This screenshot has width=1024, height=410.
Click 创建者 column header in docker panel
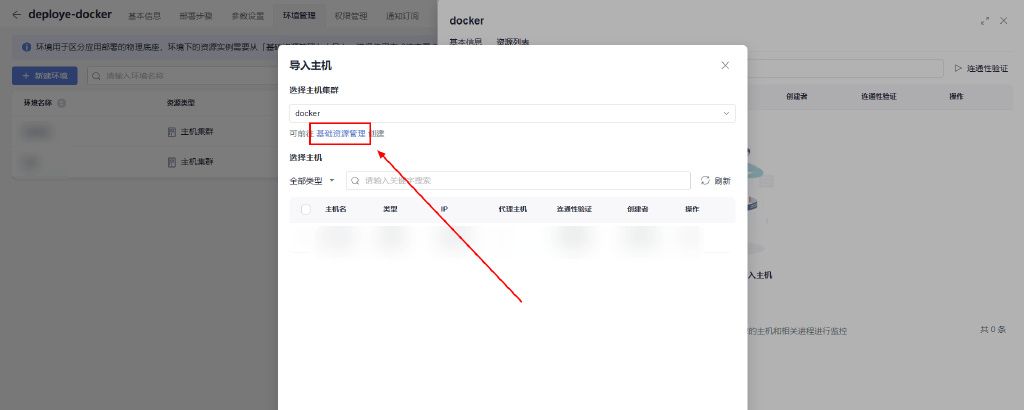[797, 97]
